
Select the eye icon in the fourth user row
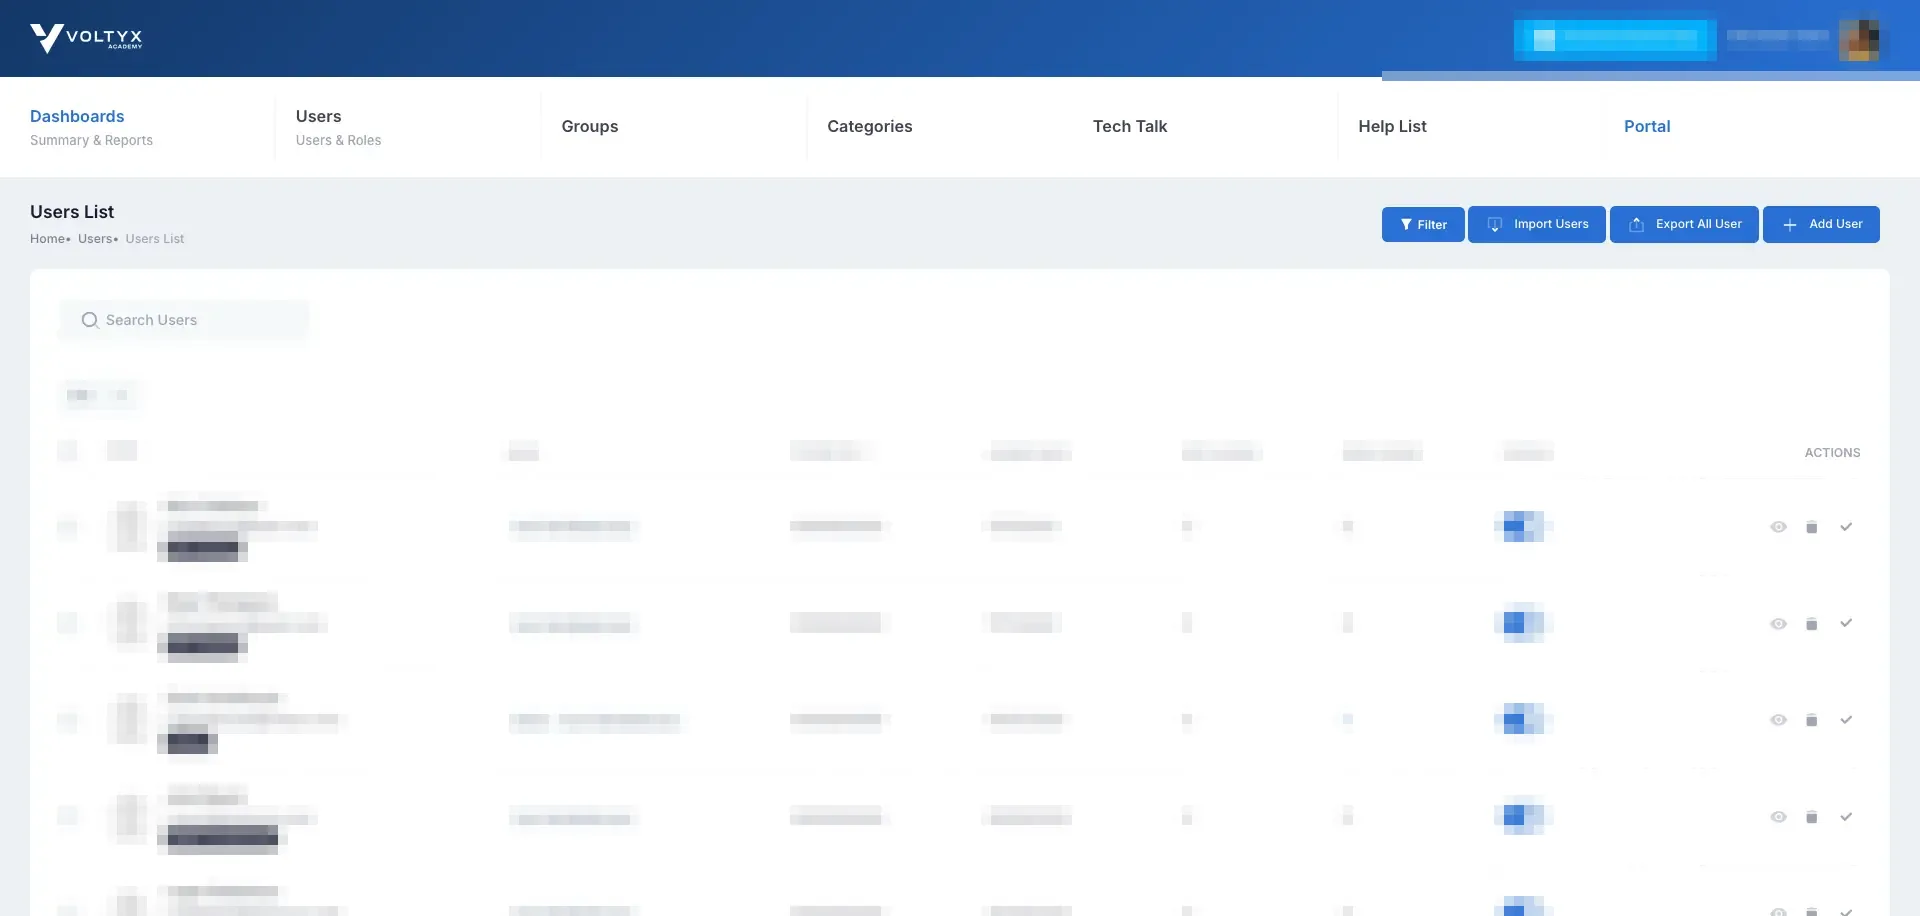1778,817
